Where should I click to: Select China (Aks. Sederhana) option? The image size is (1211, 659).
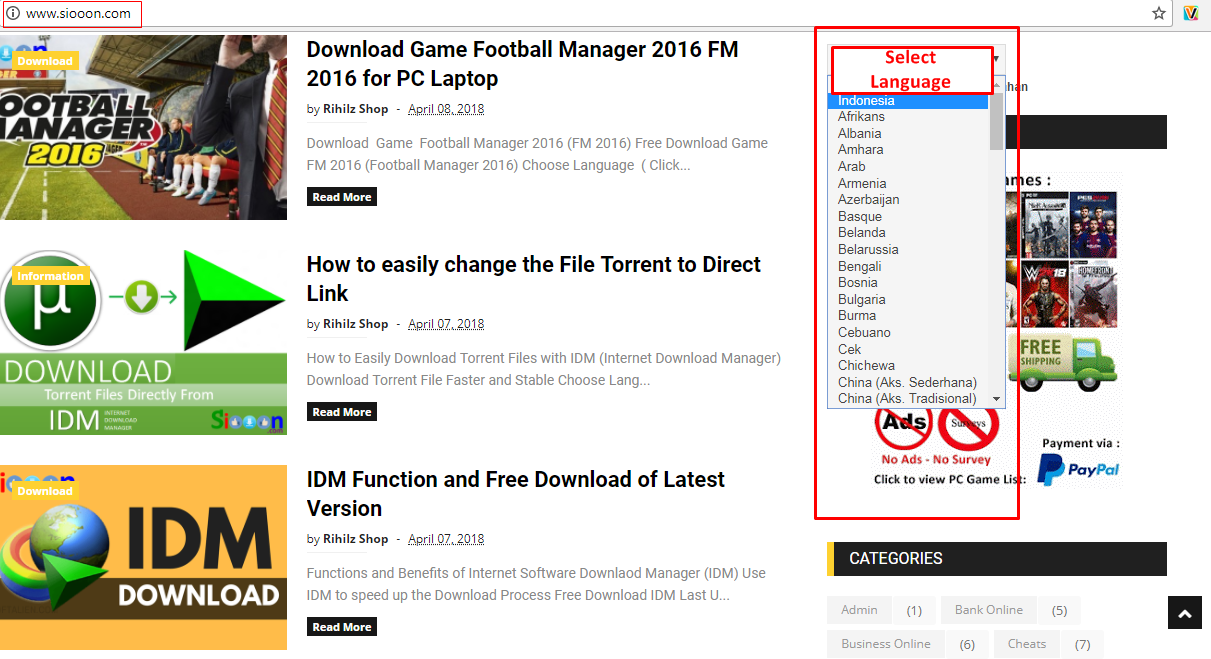[908, 382]
